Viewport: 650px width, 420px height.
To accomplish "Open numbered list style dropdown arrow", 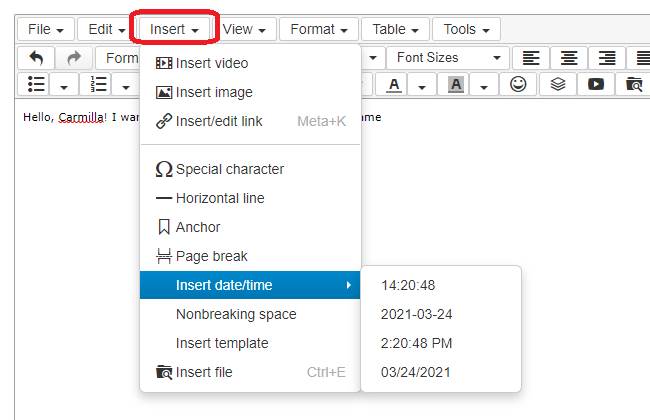I will coord(126,87).
